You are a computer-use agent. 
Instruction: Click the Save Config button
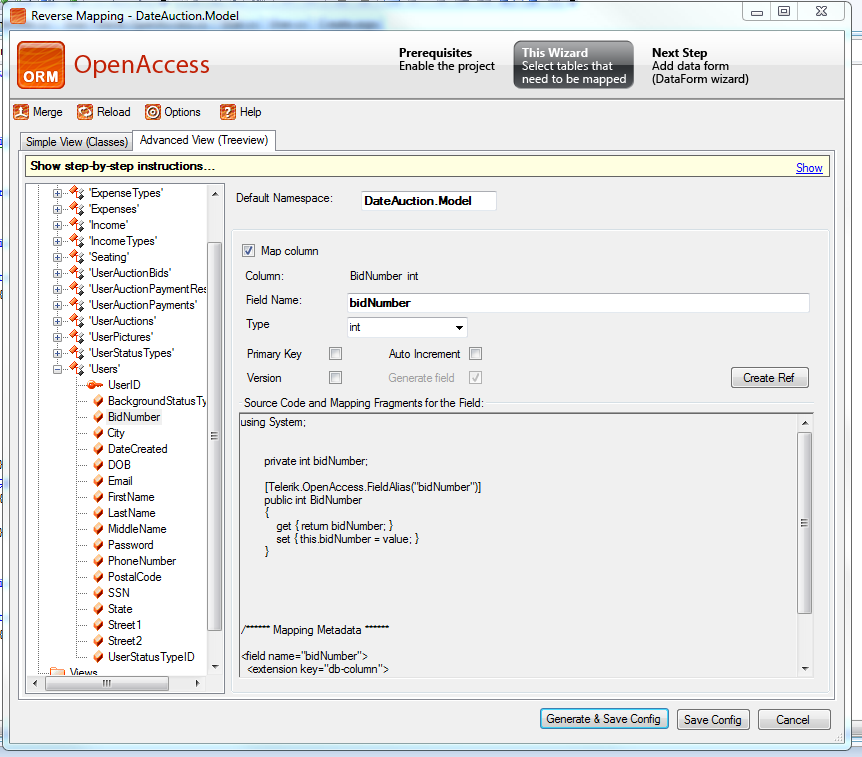tap(712, 720)
